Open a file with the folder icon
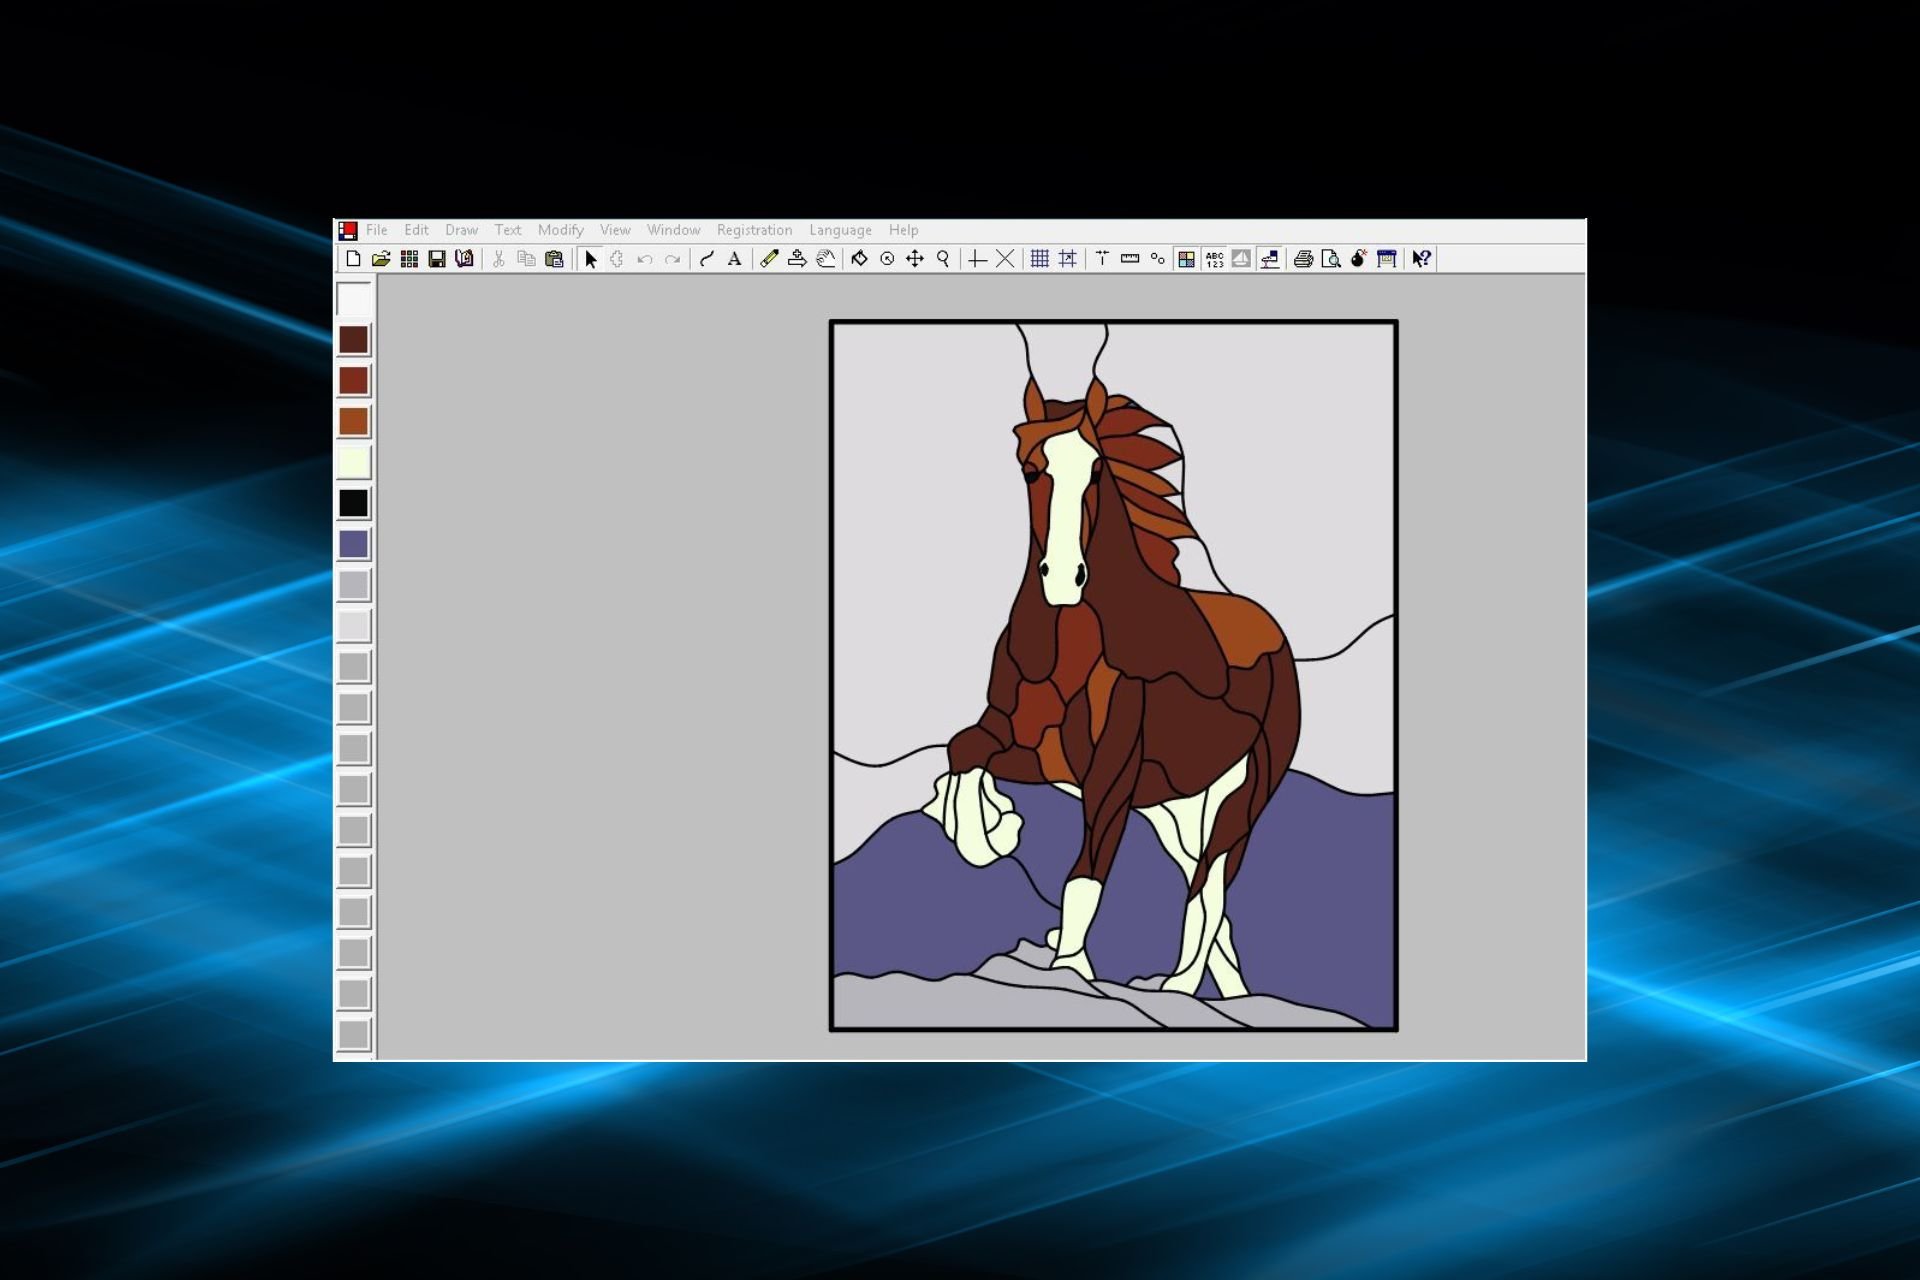The image size is (1920, 1280). tap(381, 259)
